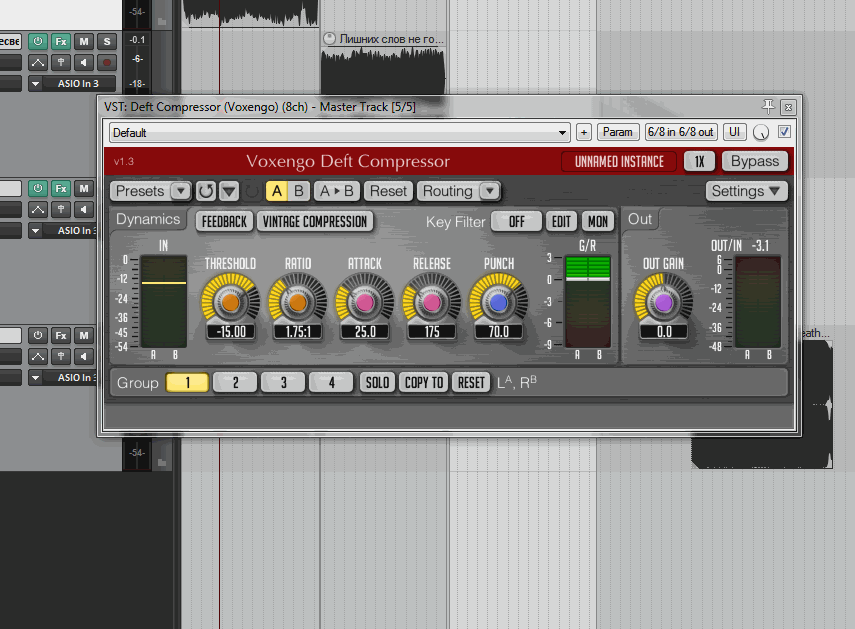Switch to the B state slot
Image resolution: width=855 pixels, height=629 pixels.
299,191
